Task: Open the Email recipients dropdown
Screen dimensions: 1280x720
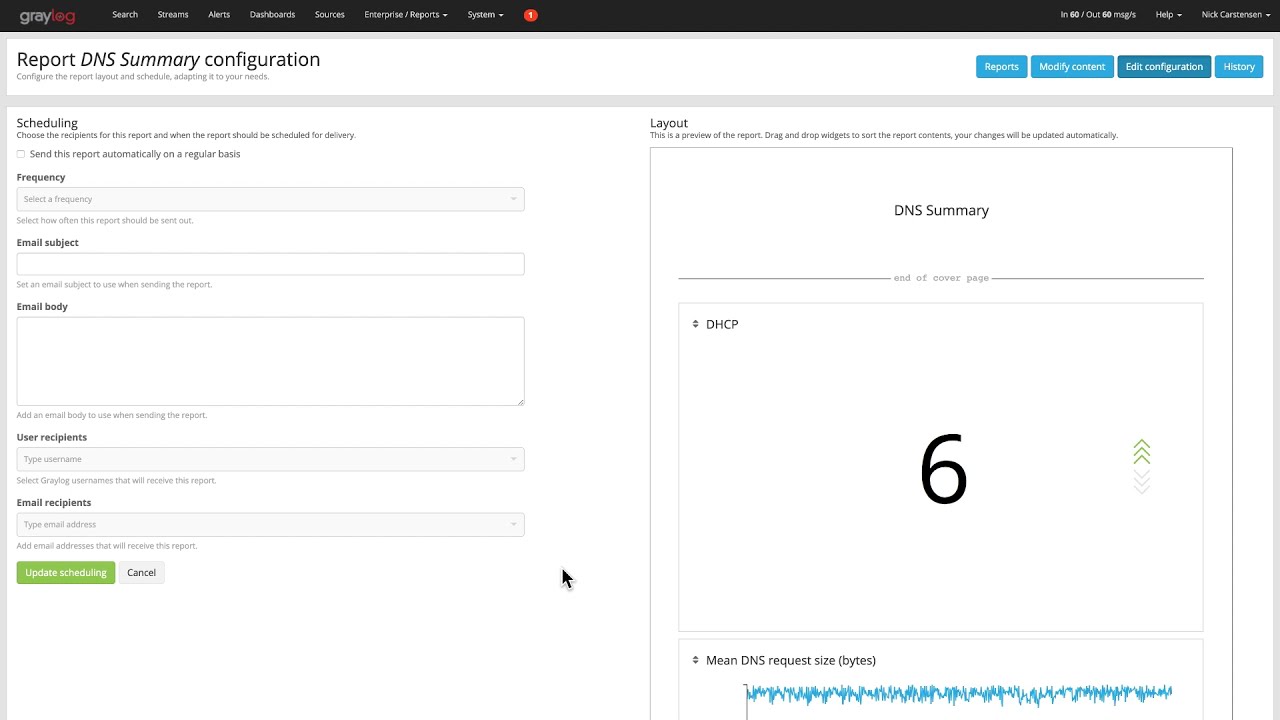Action: click(x=270, y=524)
